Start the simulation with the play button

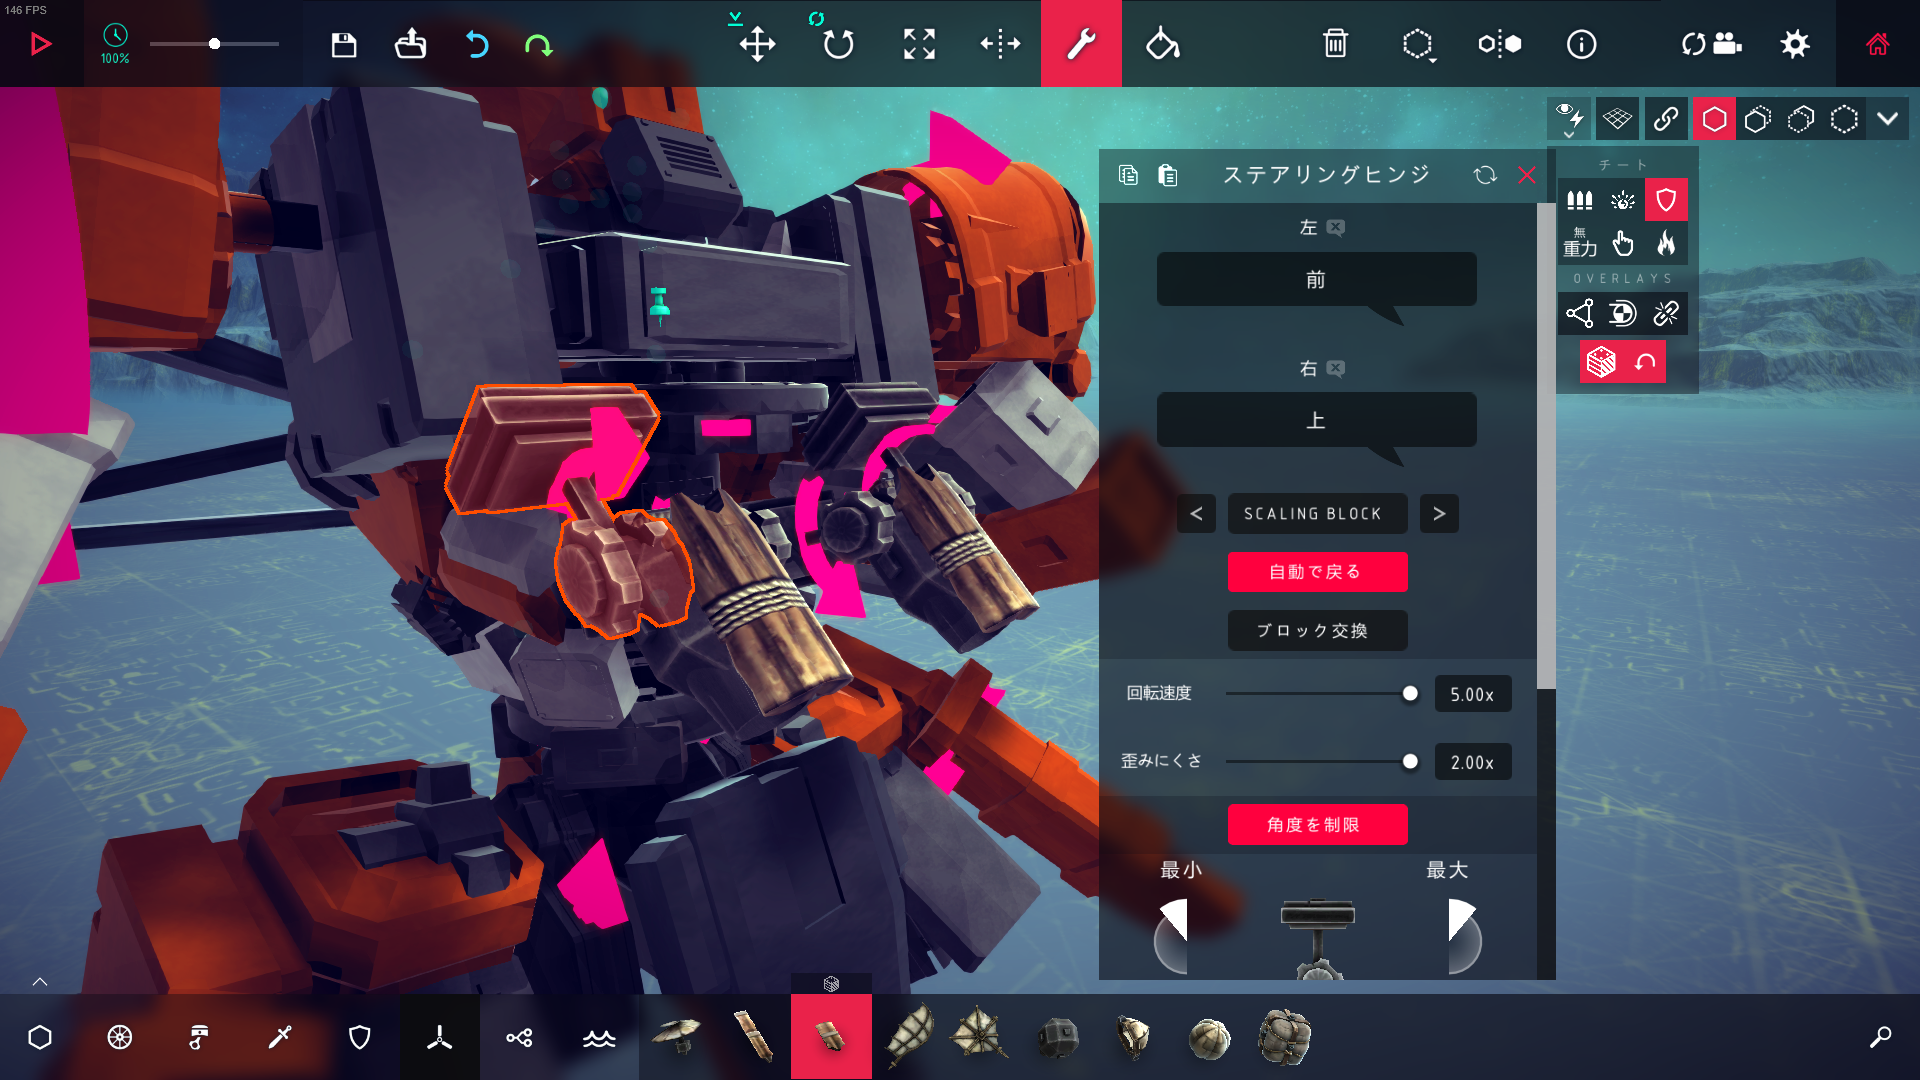point(40,44)
